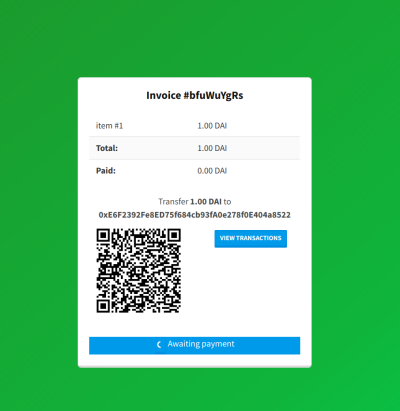Screen dimensions: 400x411
Task: Click QR code bottom-left finder square
Action: click(x=103, y=306)
